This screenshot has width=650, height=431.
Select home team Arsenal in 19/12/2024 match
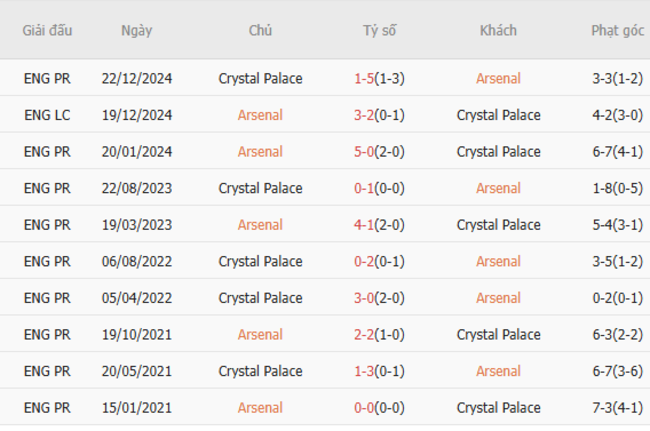(260, 115)
